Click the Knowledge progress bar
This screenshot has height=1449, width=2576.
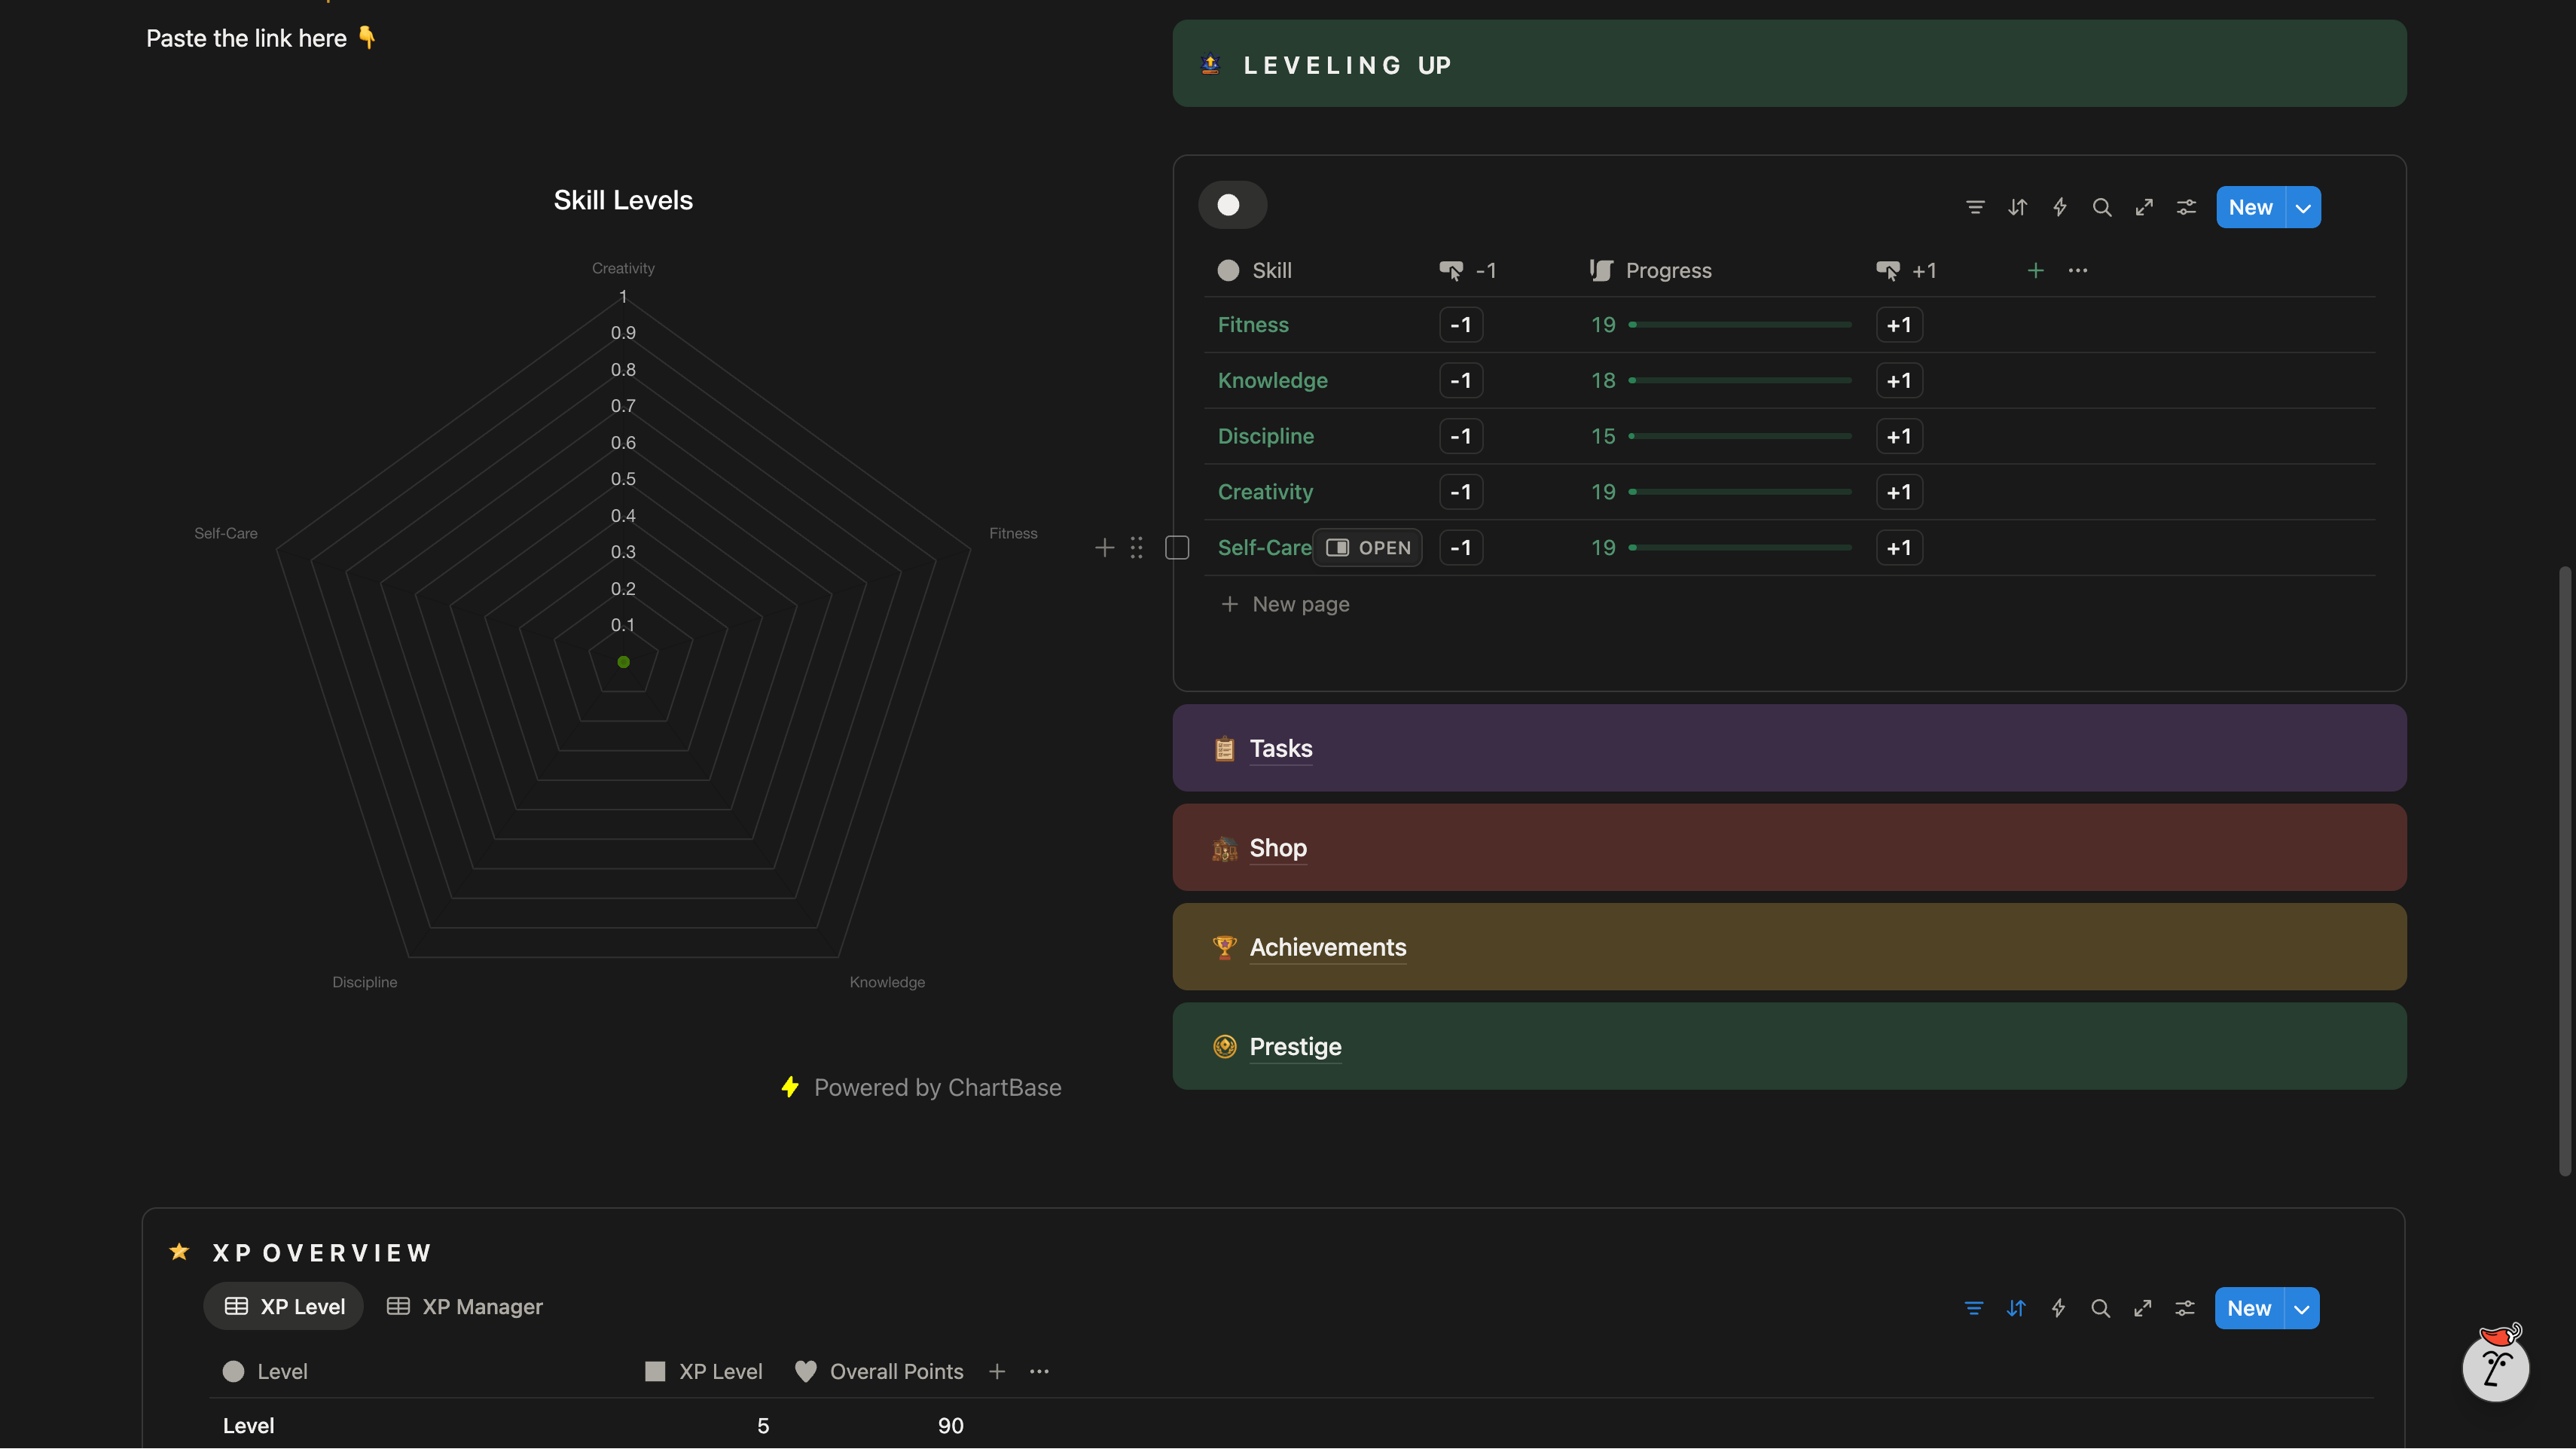point(1740,380)
